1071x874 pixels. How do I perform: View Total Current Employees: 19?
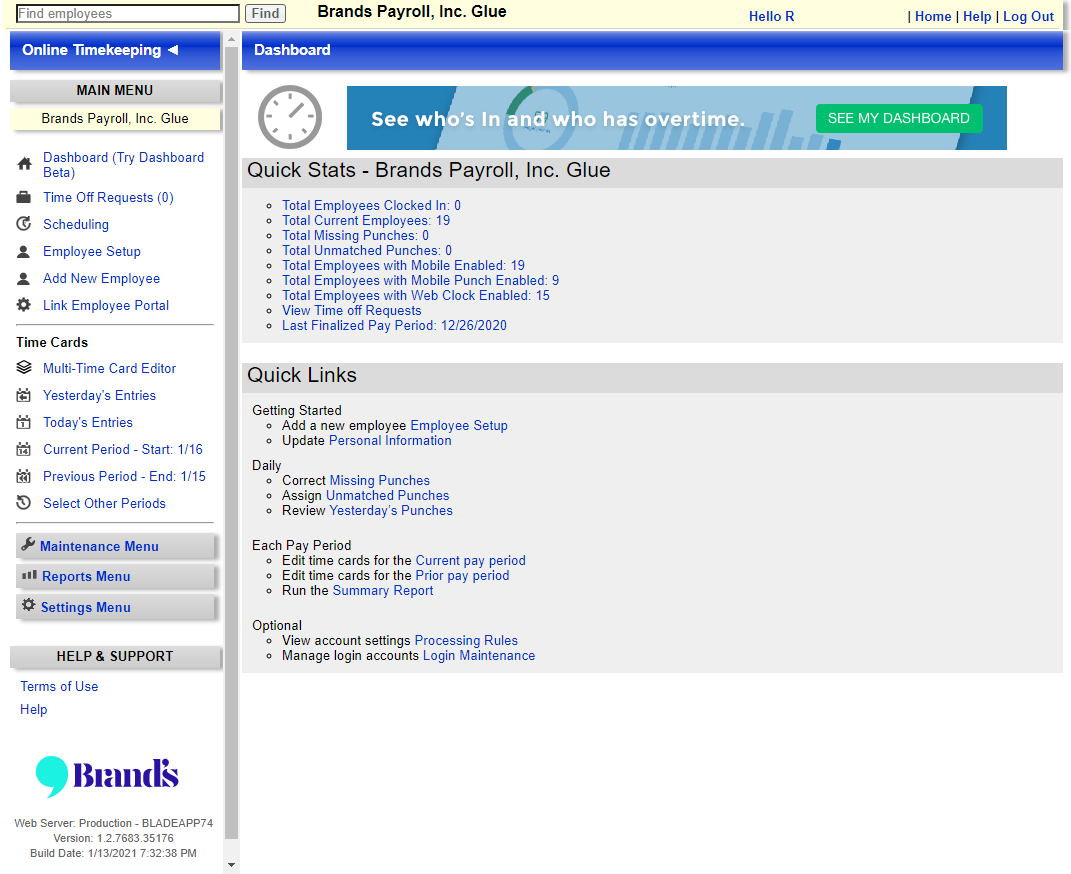click(x=366, y=221)
